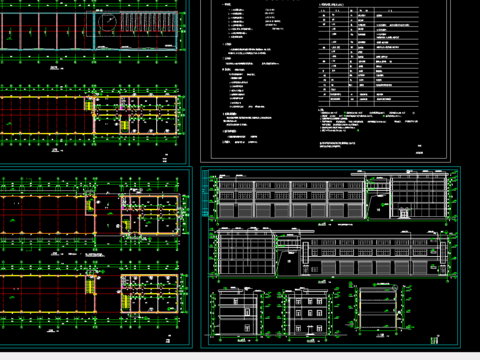
Task: Click the curtain wall grid on rear elevation
Action: coord(246,254)
